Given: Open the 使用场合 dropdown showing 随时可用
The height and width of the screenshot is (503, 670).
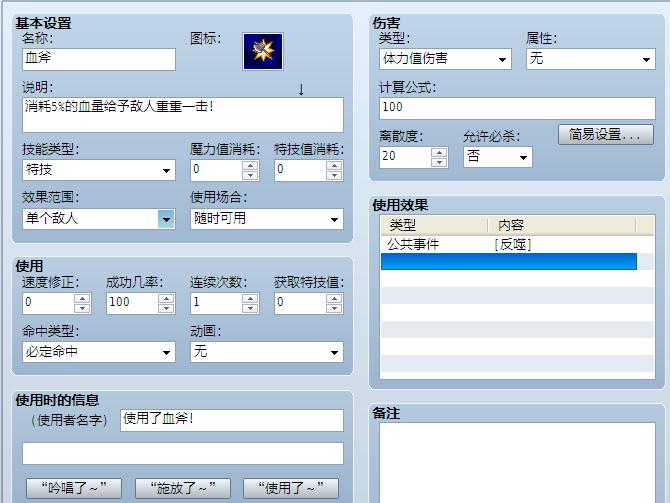Looking at the screenshot, I should click(267, 219).
